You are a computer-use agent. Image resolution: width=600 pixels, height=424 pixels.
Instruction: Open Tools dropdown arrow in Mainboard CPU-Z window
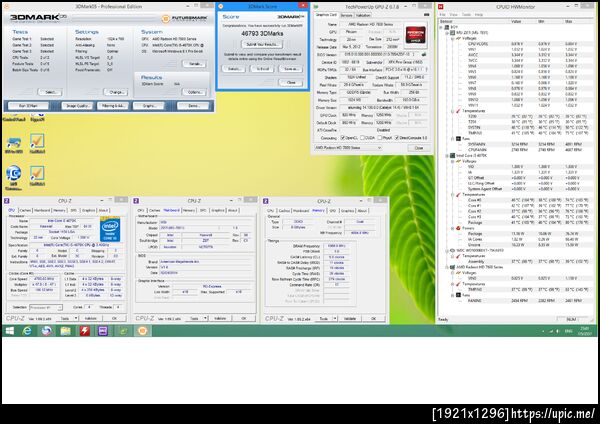(x=205, y=318)
